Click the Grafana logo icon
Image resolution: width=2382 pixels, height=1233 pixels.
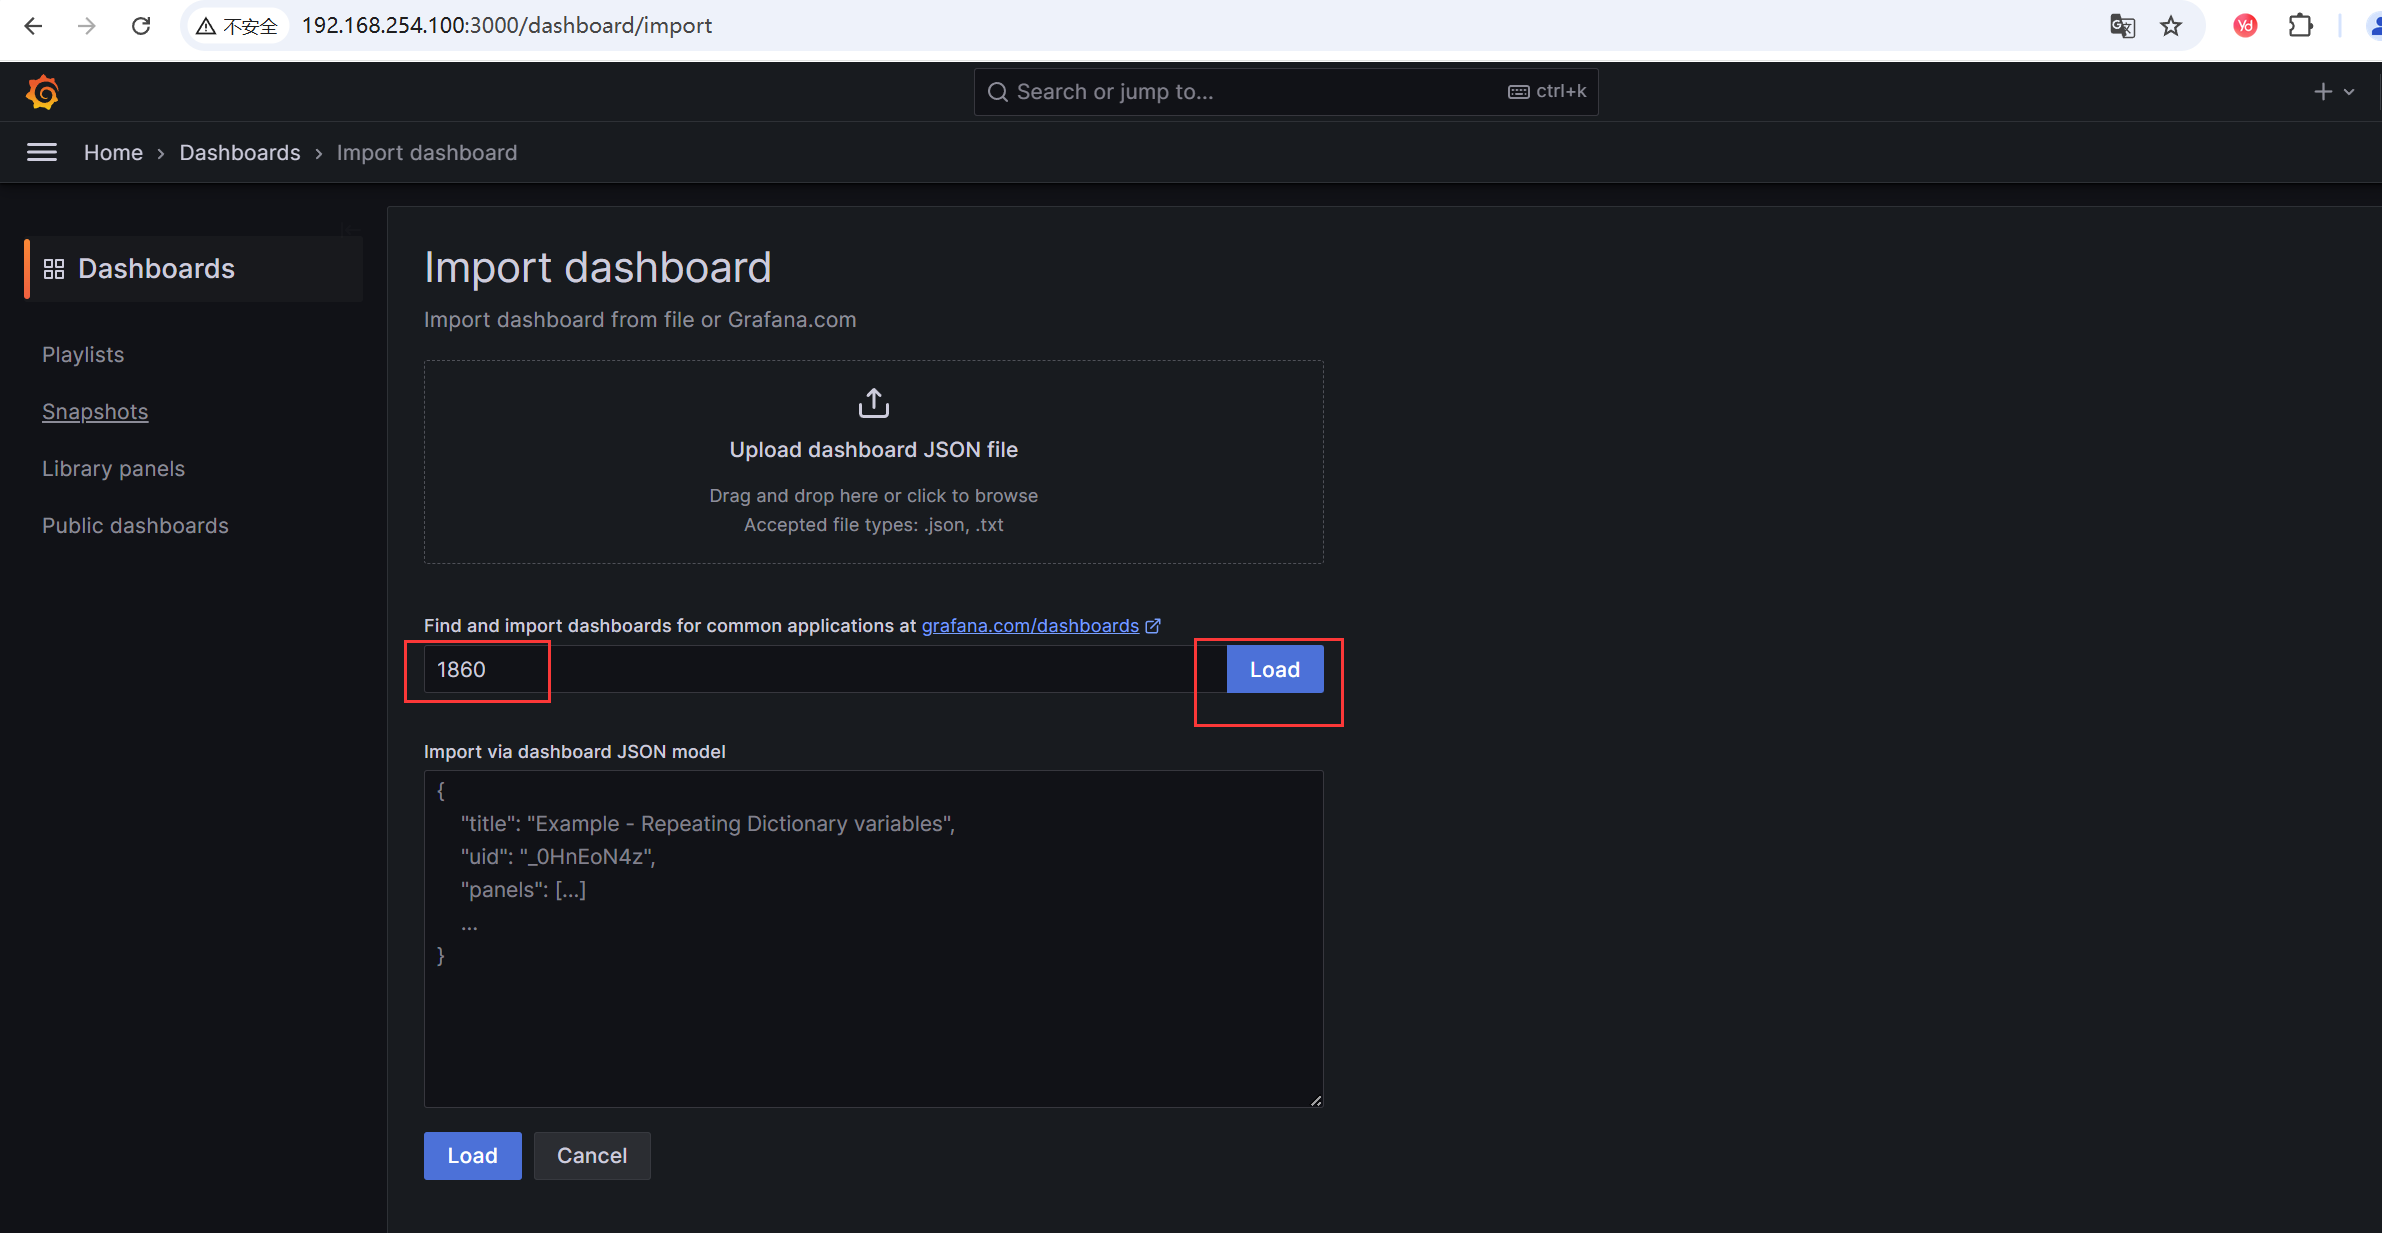42,92
